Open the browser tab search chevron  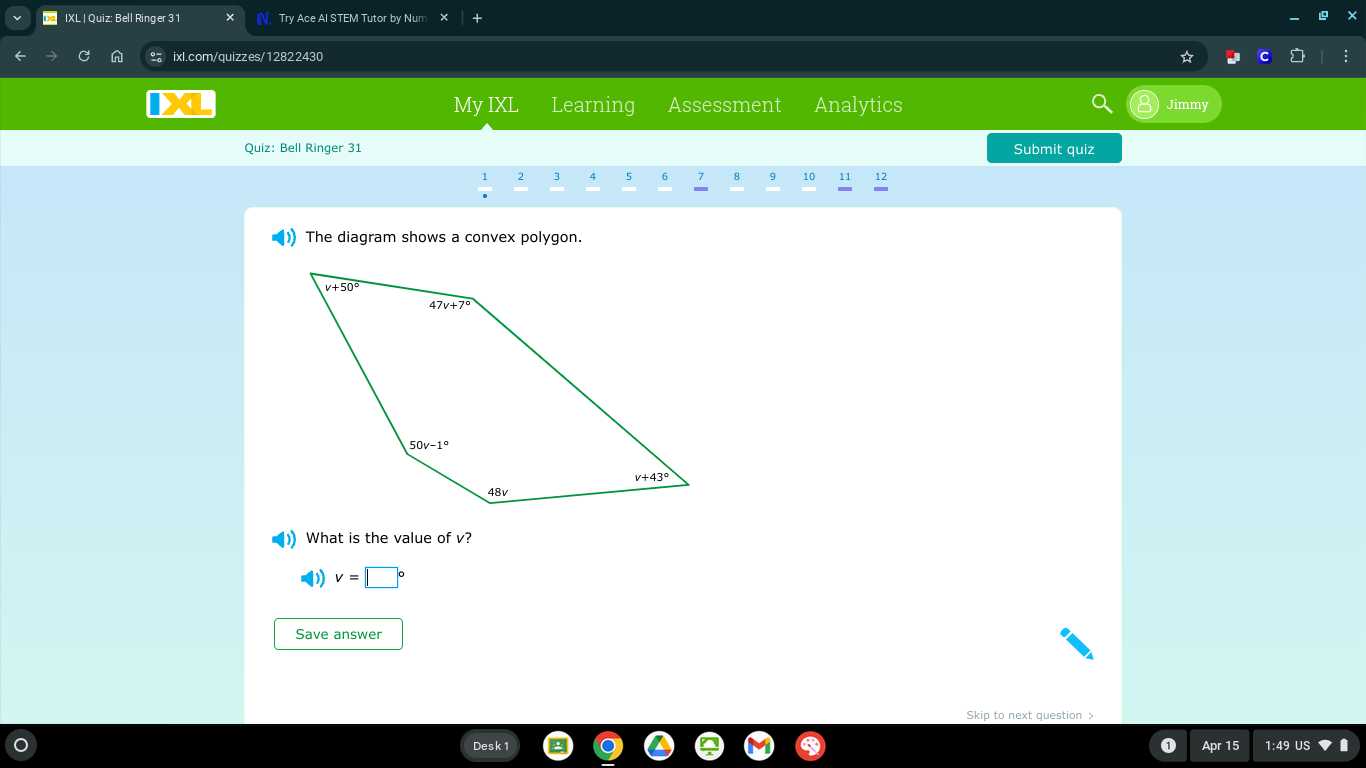16,17
